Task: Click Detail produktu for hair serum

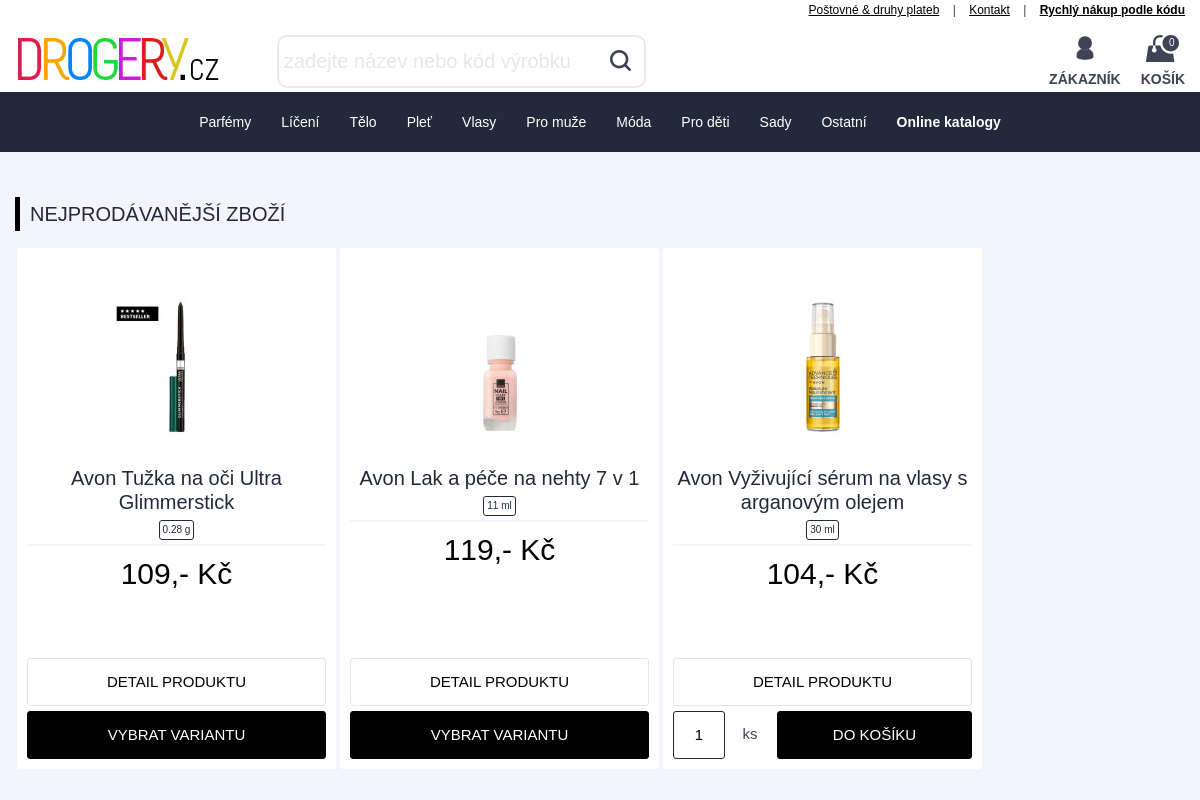Action: pos(822,682)
